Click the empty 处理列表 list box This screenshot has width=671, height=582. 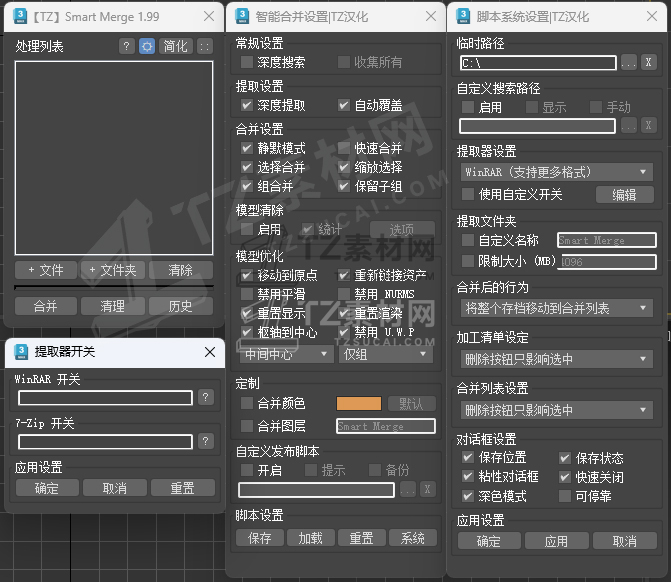click(114, 158)
